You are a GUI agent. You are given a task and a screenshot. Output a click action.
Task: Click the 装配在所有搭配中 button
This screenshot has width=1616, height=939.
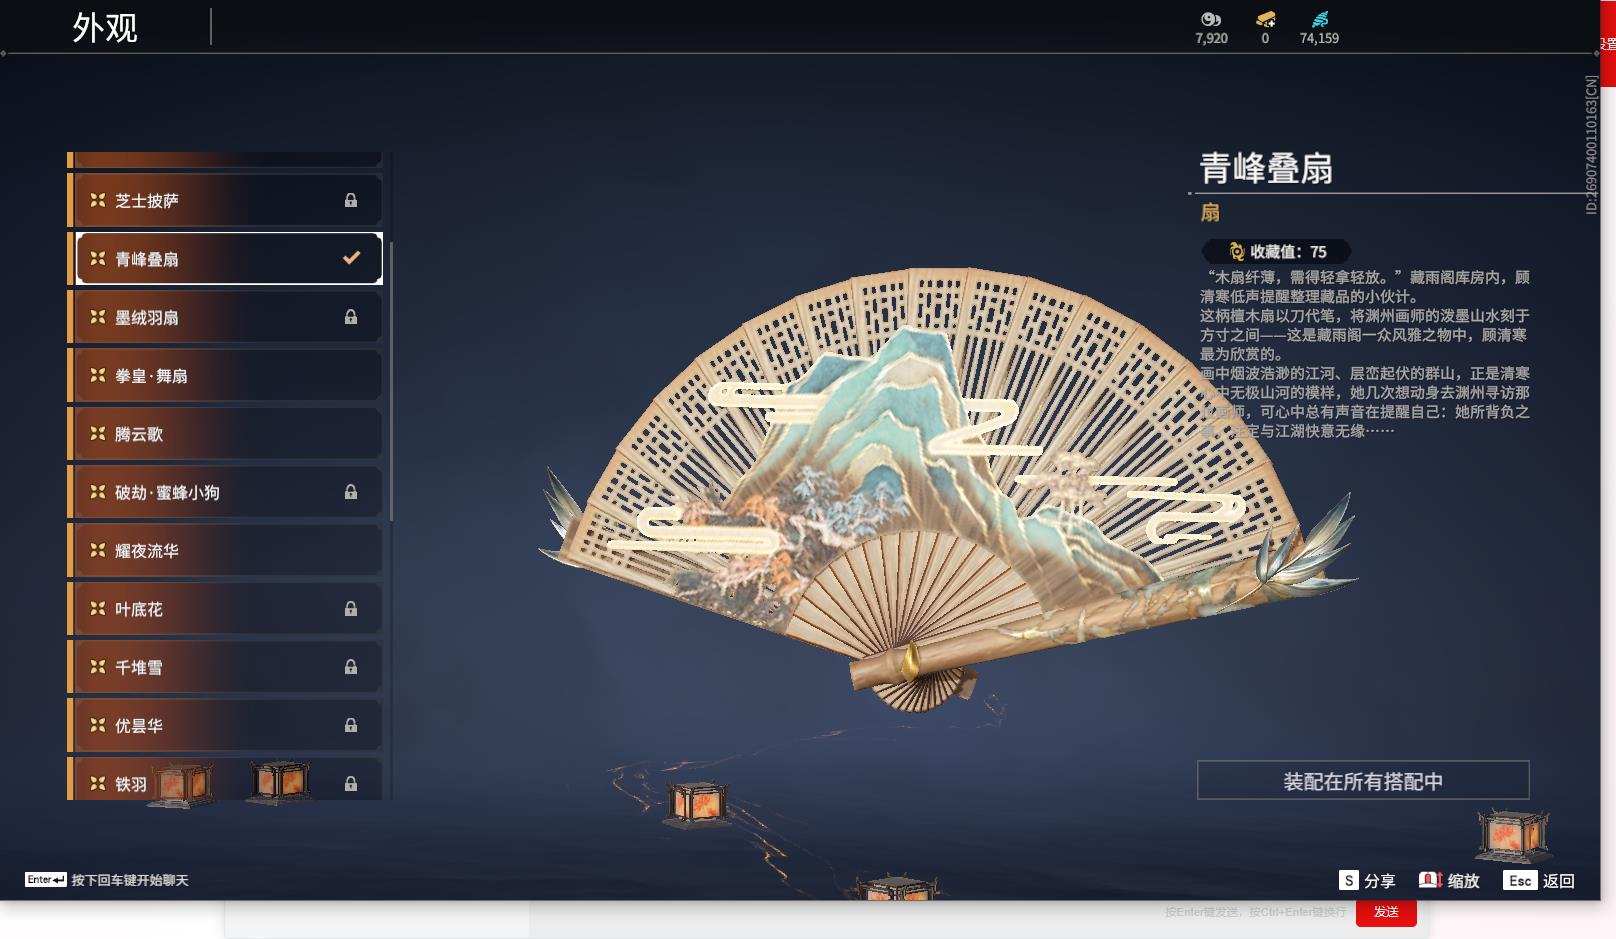coord(1363,779)
